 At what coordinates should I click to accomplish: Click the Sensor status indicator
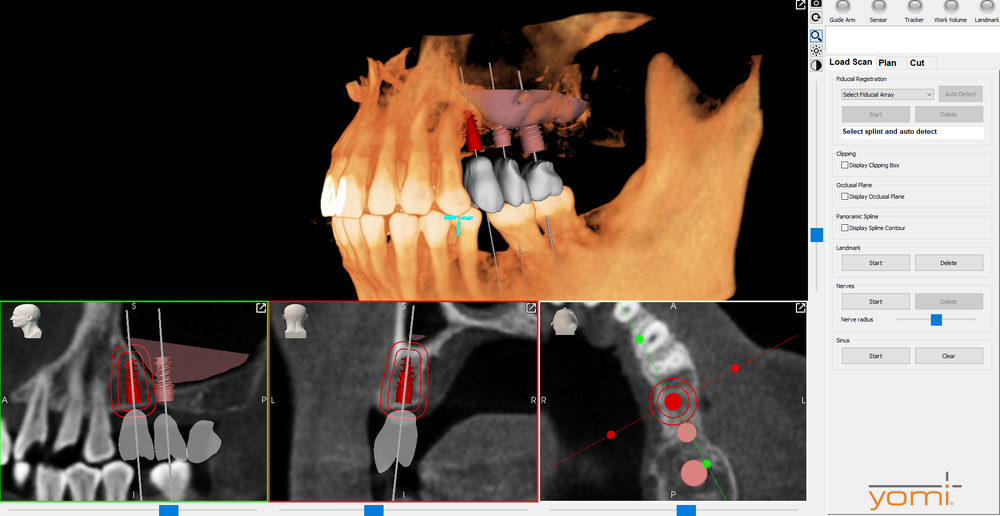(878, 6)
